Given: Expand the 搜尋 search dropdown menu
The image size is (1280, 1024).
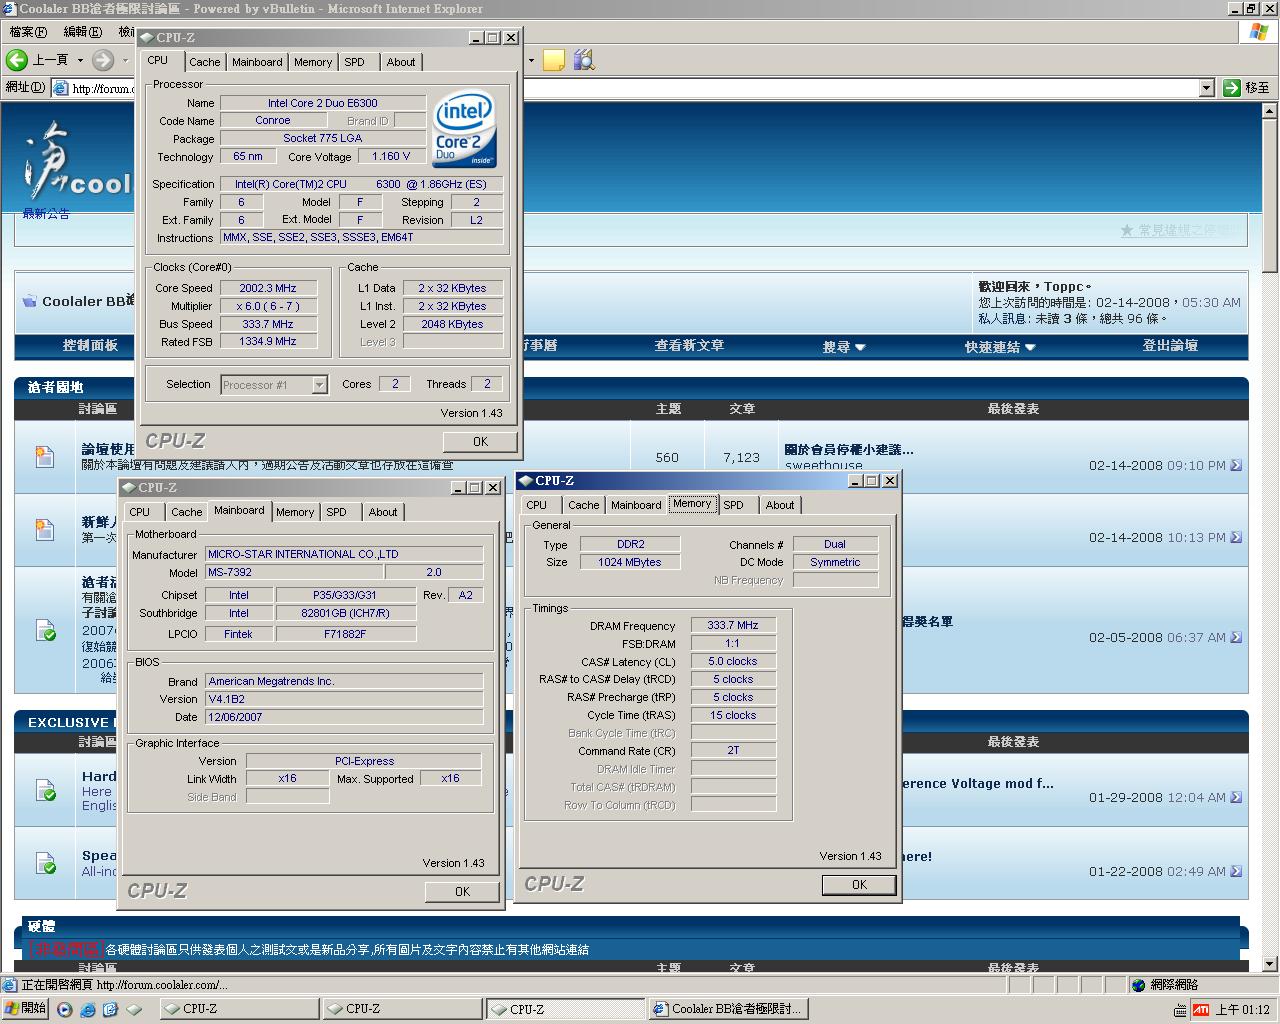Looking at the screenshot, I should pyautogui.click(x=860, y=347).
